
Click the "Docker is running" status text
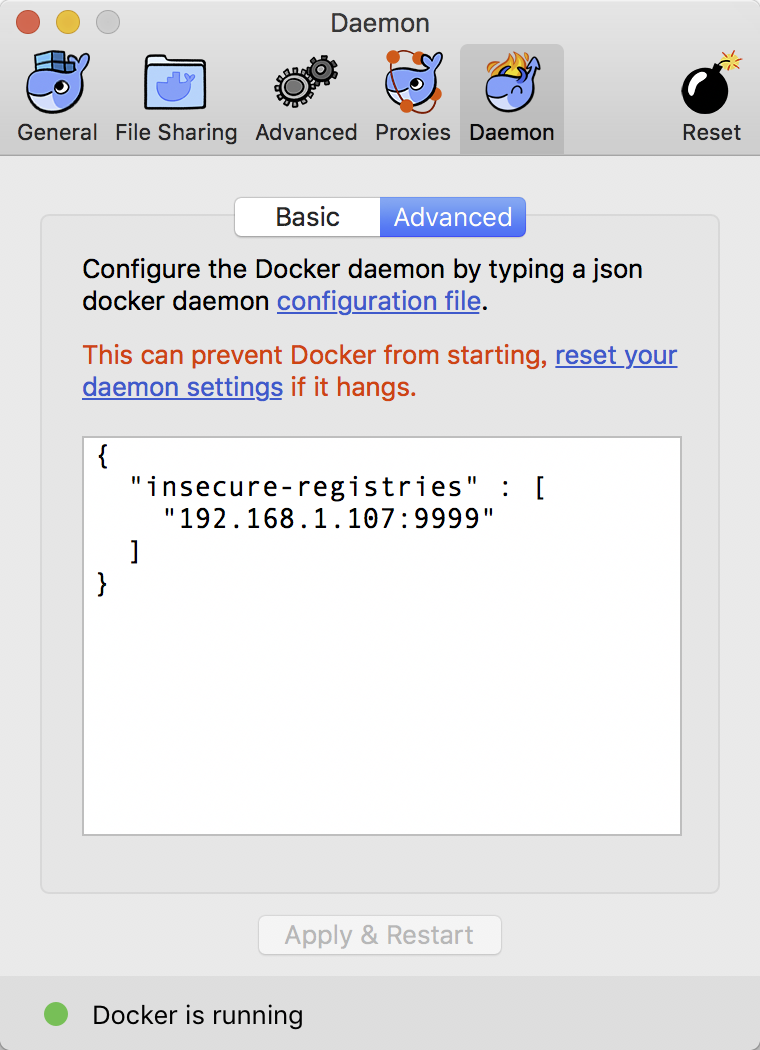(197, 1015)
